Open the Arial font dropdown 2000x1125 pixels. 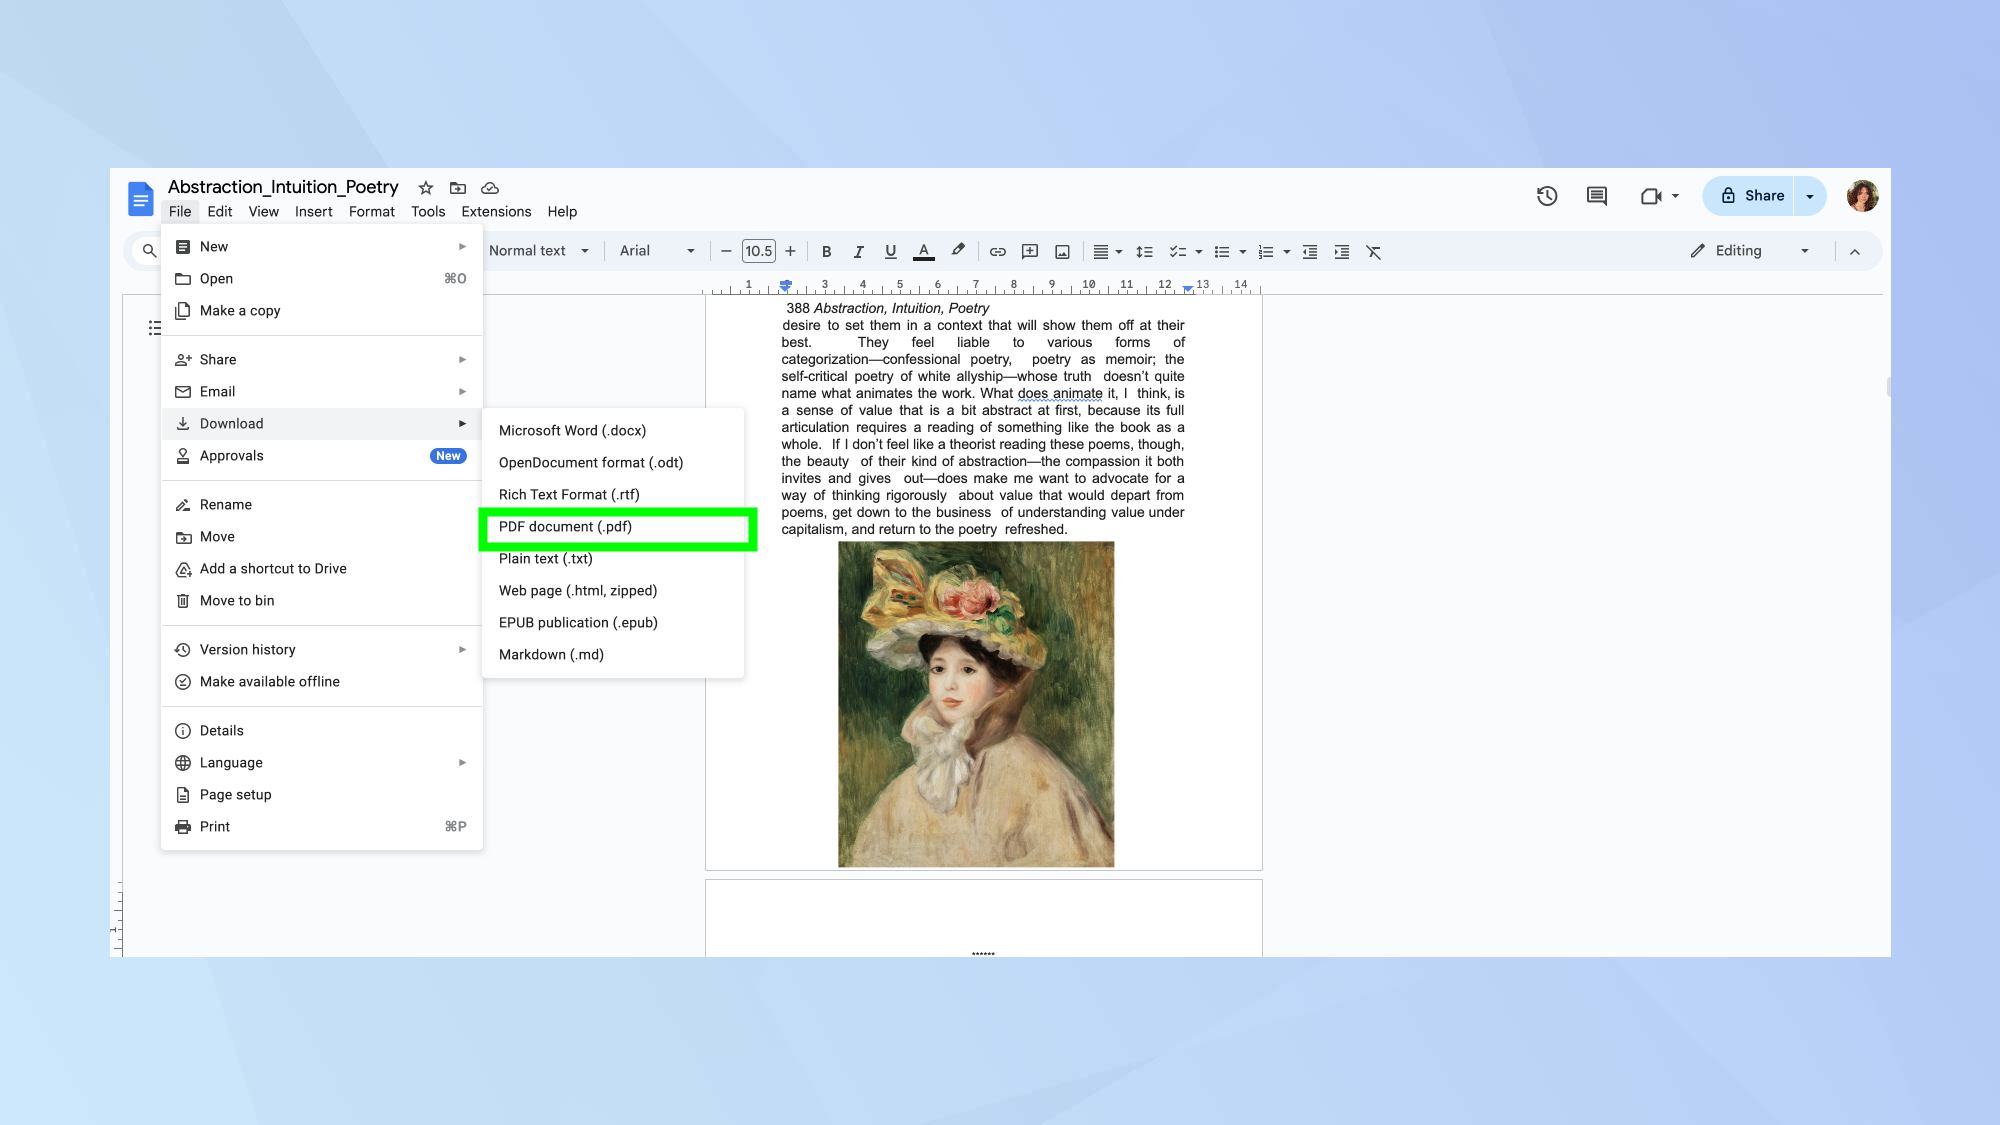click(656, 251)
